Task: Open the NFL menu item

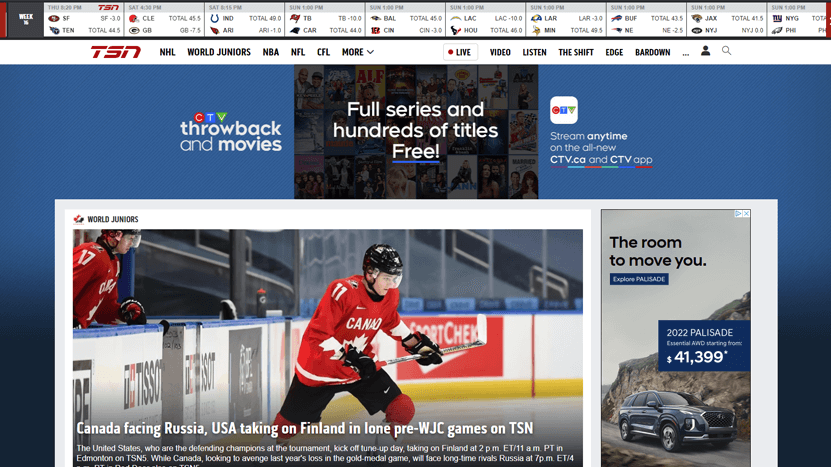Action: 298,52
